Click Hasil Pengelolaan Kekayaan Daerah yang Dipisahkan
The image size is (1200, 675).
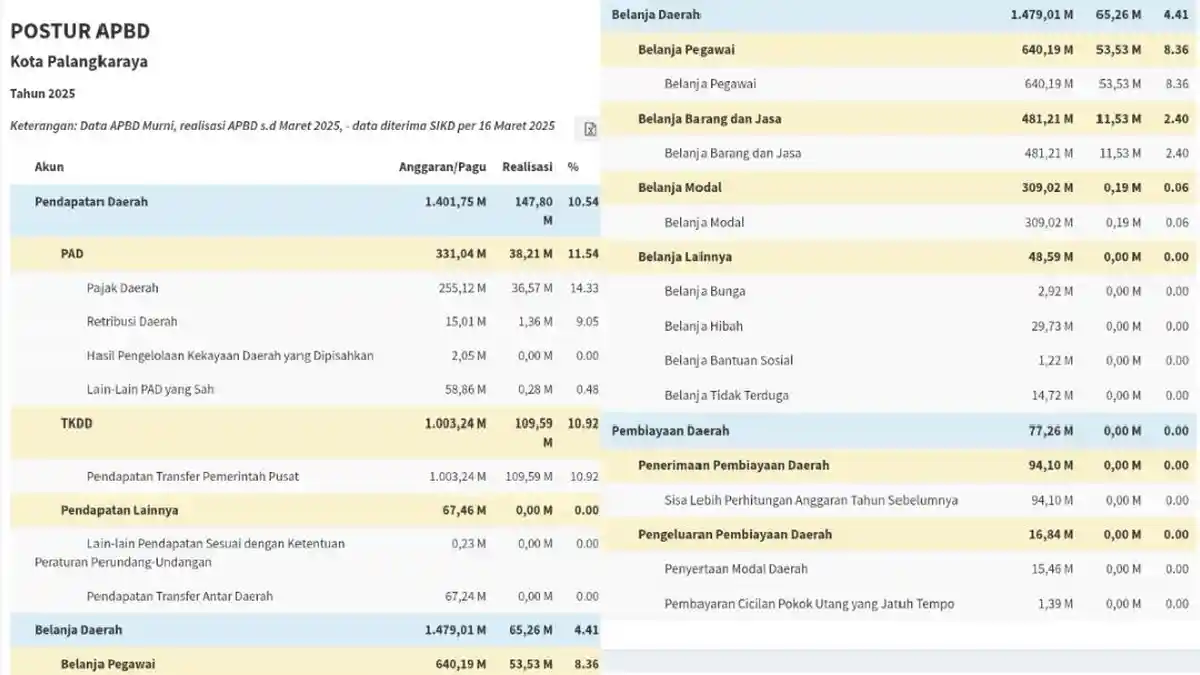(x=230, y=356)
